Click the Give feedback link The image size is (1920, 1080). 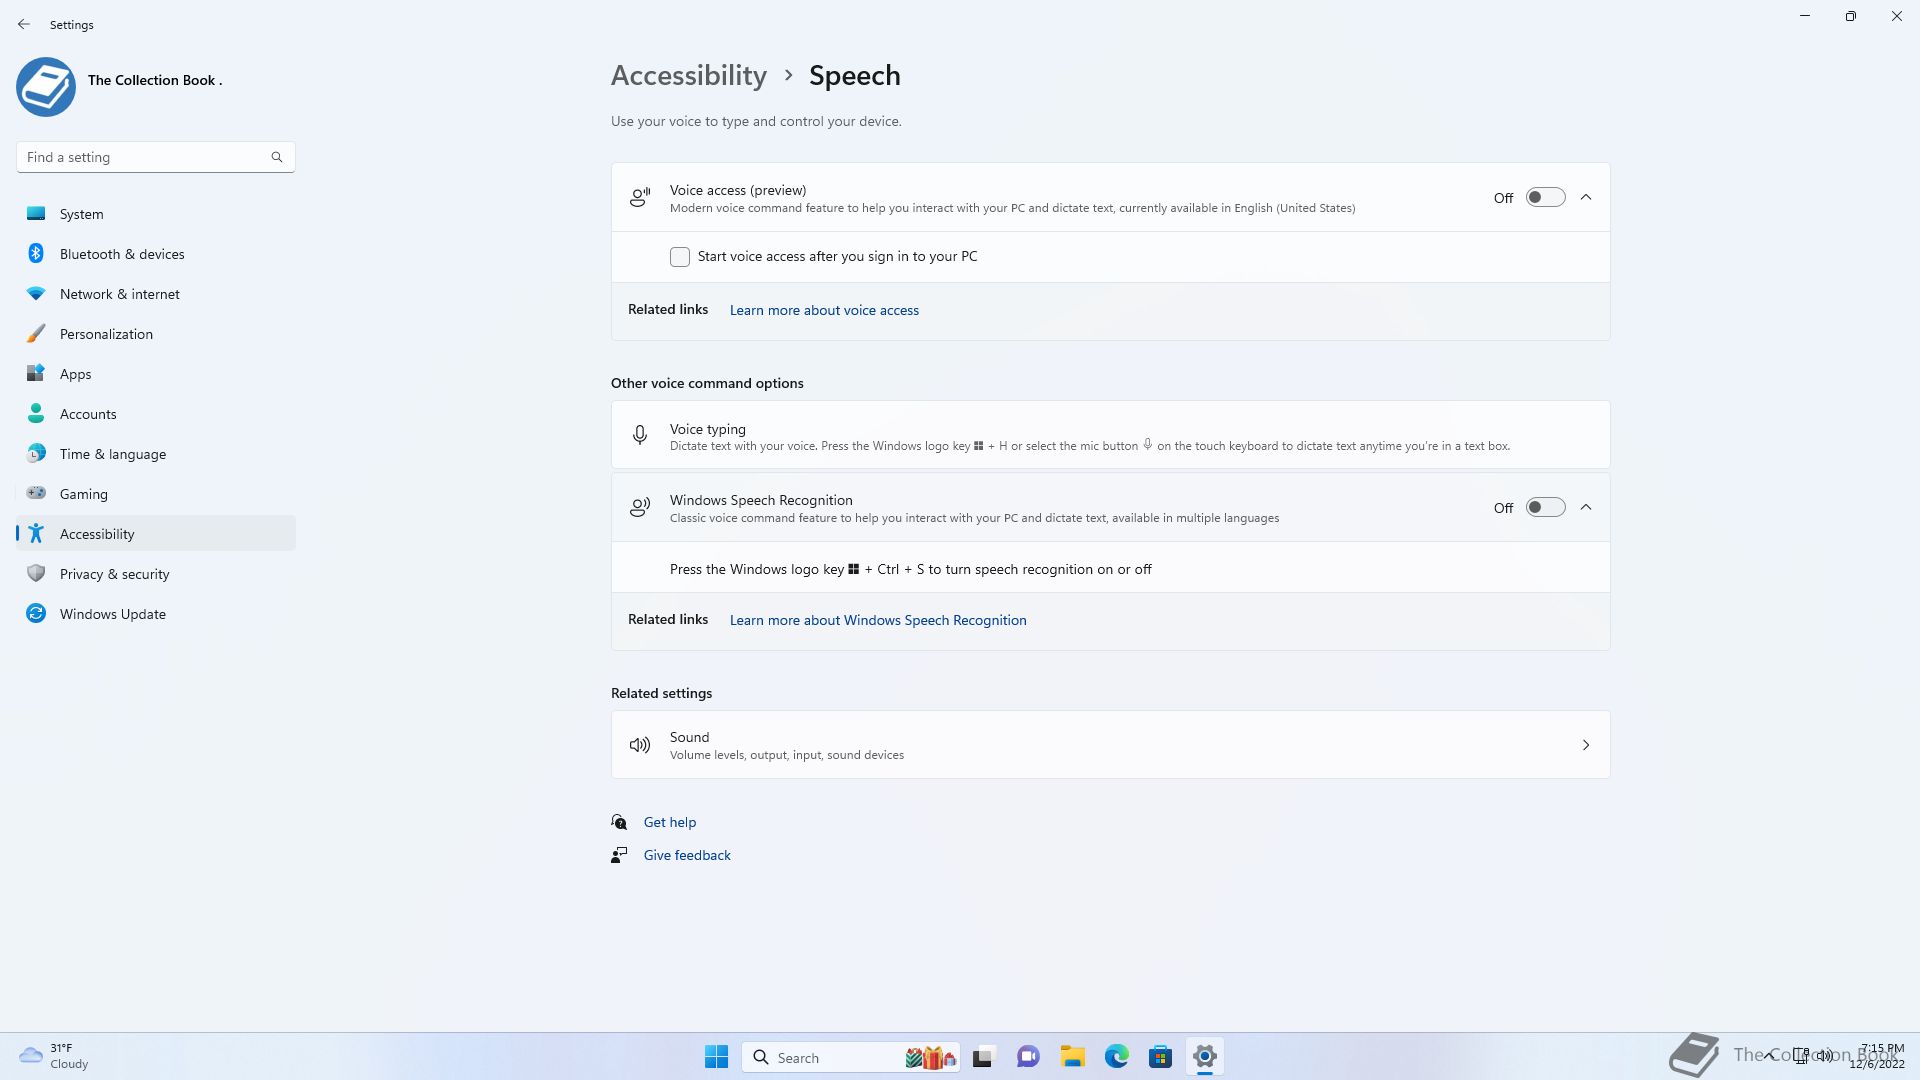(x=687, y=855)
